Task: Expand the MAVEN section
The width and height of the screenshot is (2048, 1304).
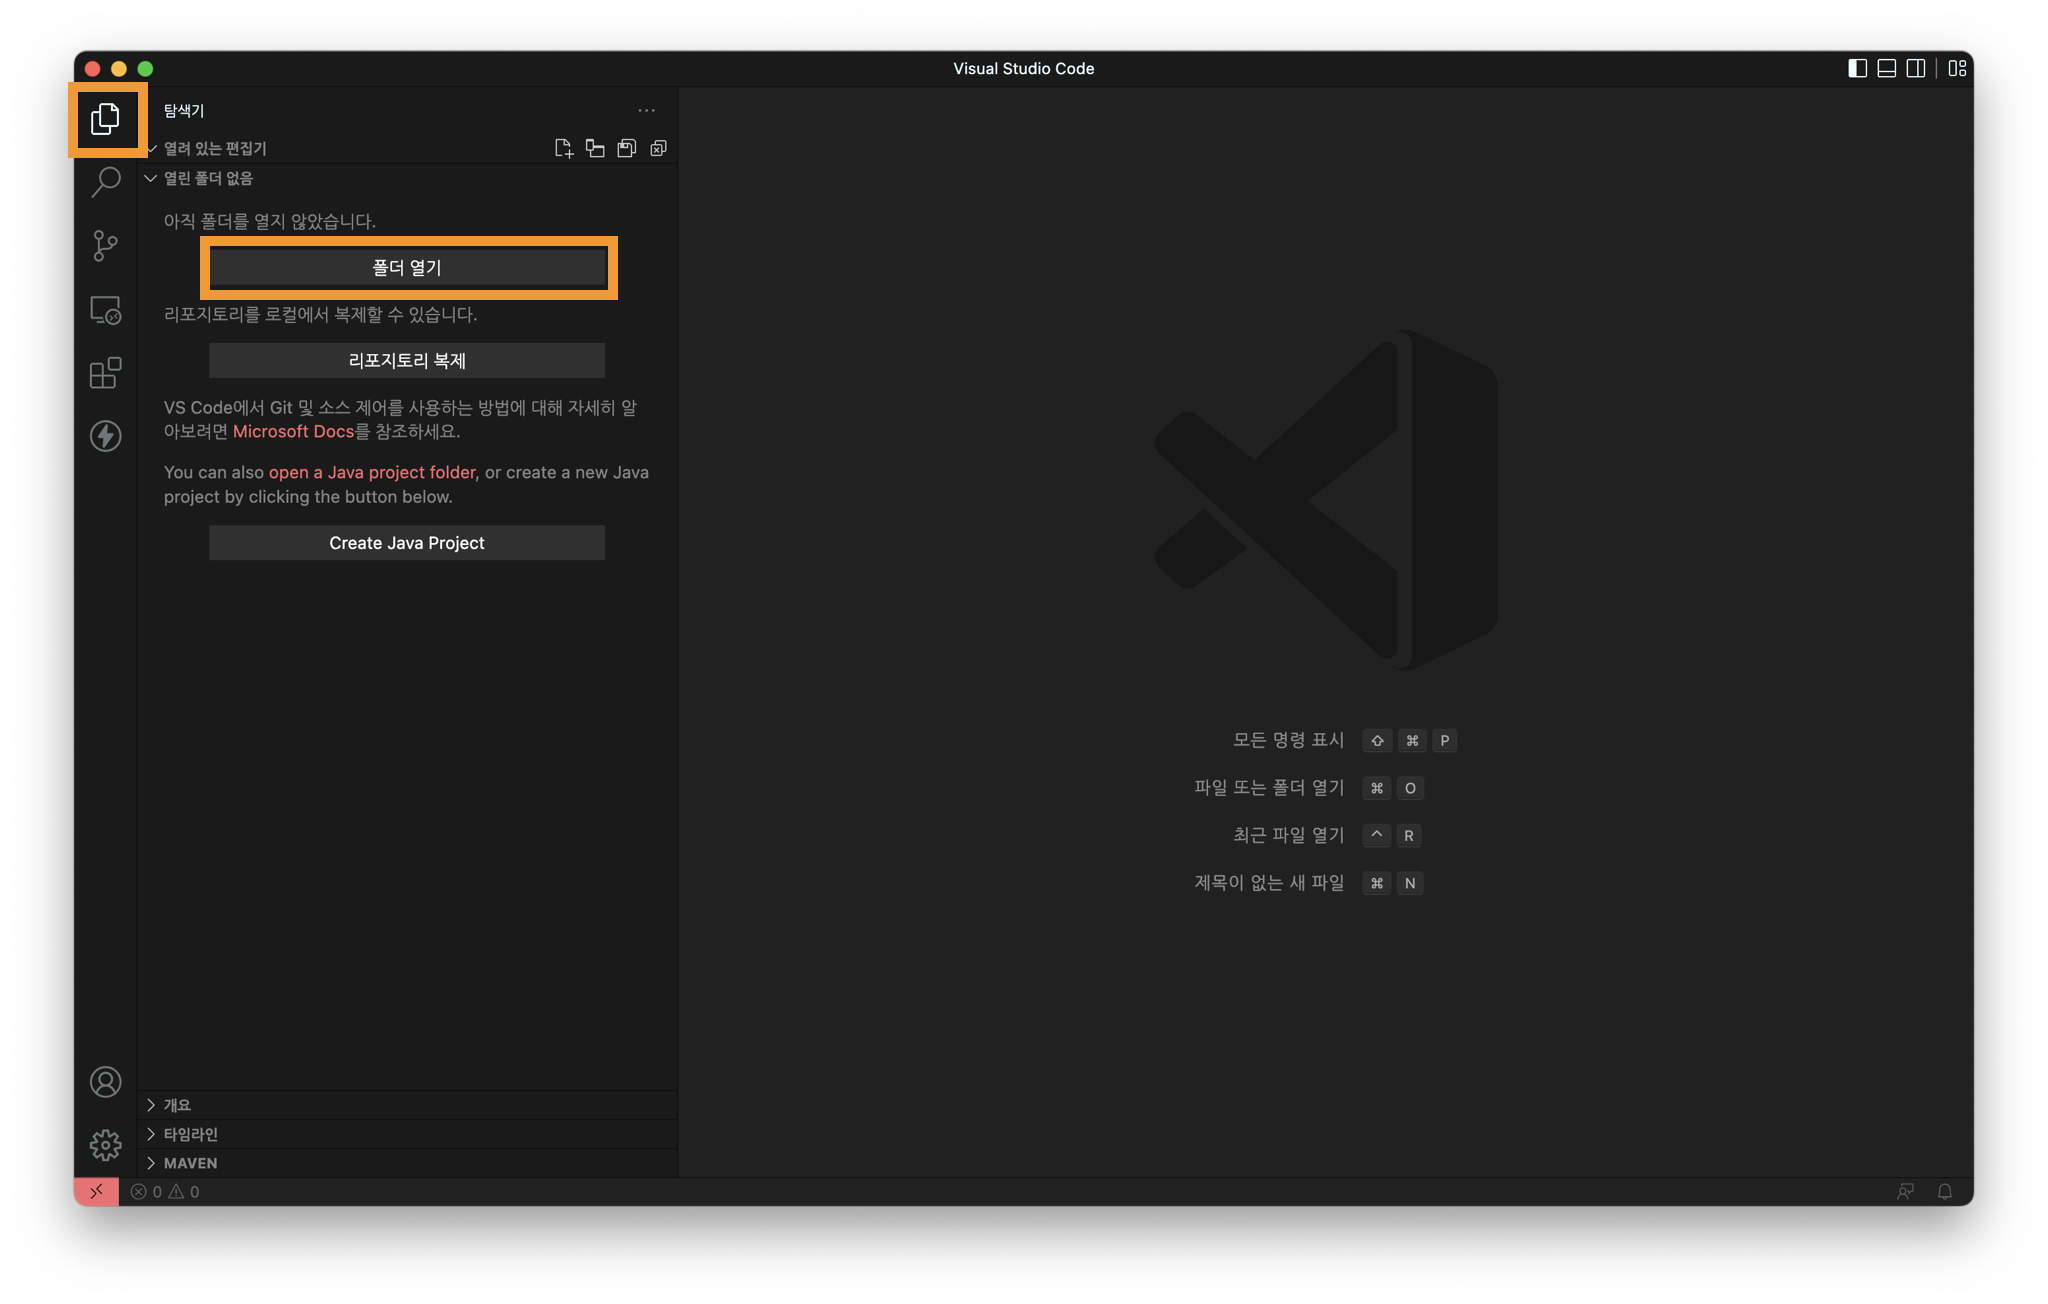Action: pyautogui.click(x=190, y=1163)
